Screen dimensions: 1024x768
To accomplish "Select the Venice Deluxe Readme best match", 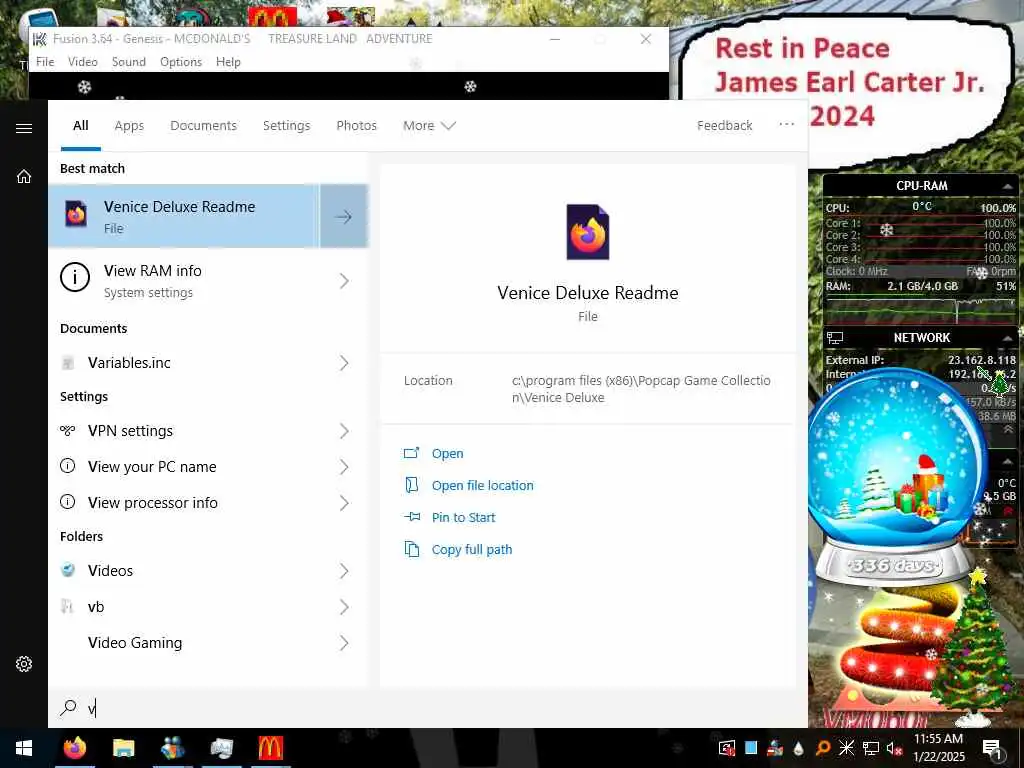I will tap(184, 216).
